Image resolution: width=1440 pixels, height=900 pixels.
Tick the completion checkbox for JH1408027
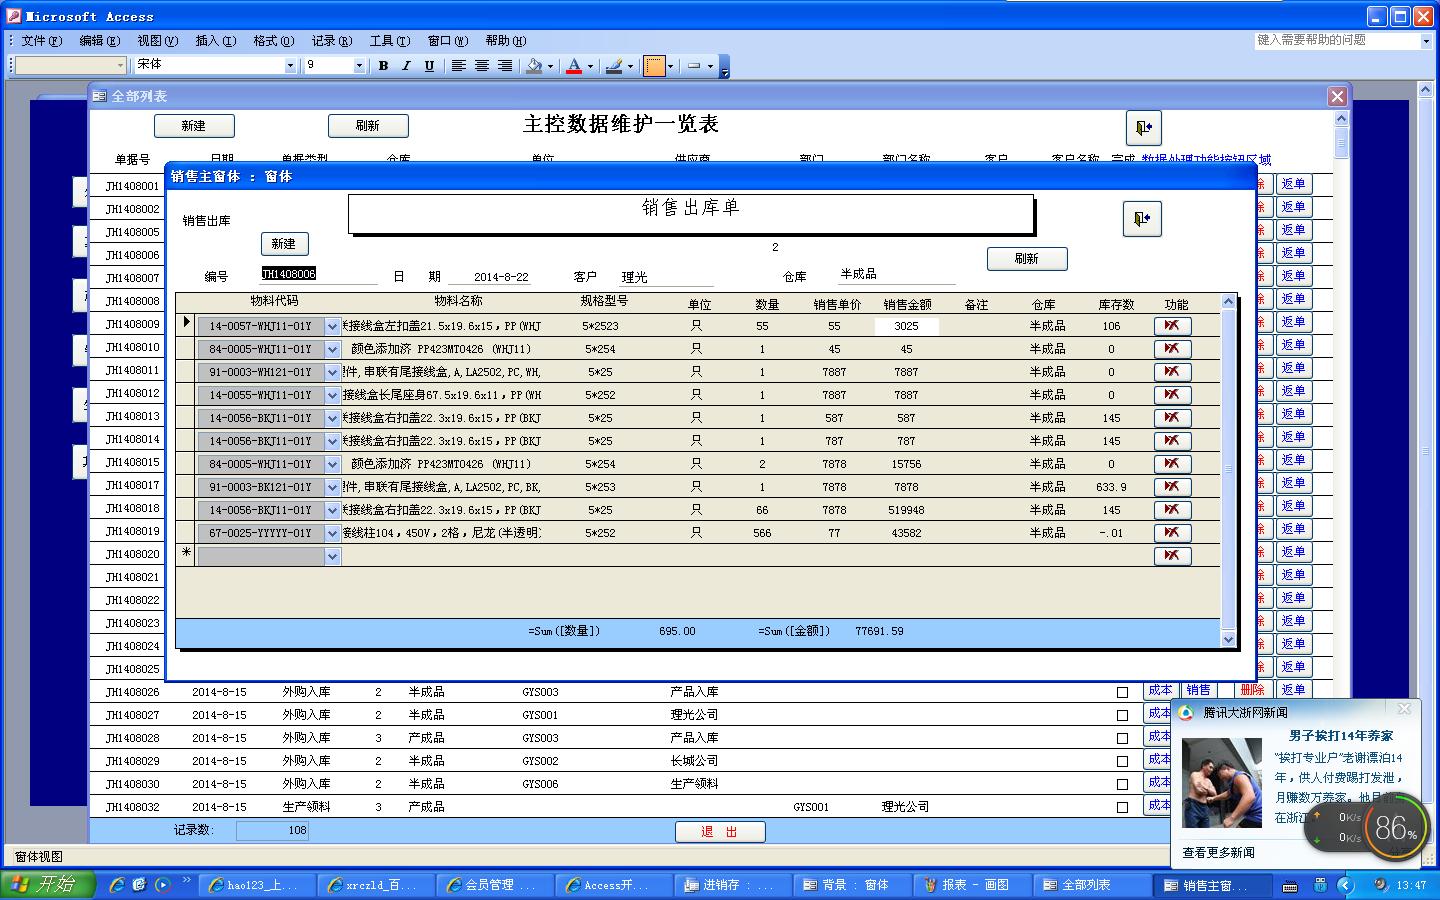pos(1122,715)
